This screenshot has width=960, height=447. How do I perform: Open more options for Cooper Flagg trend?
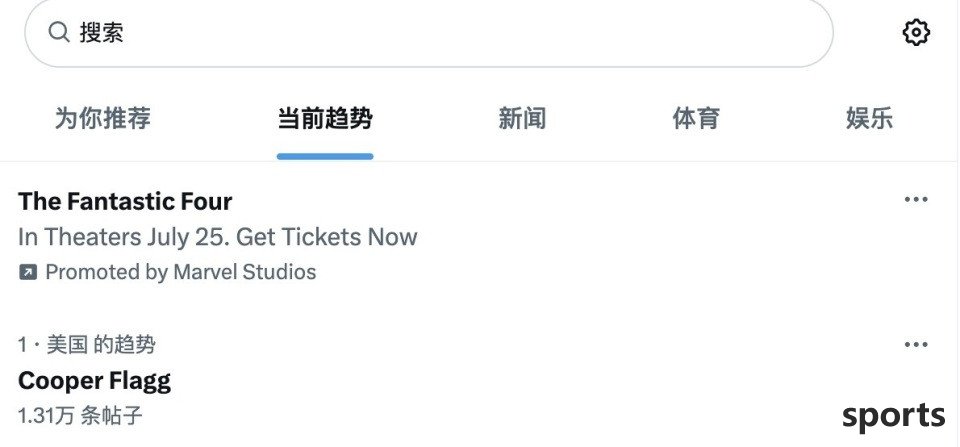tap(916, 344)
